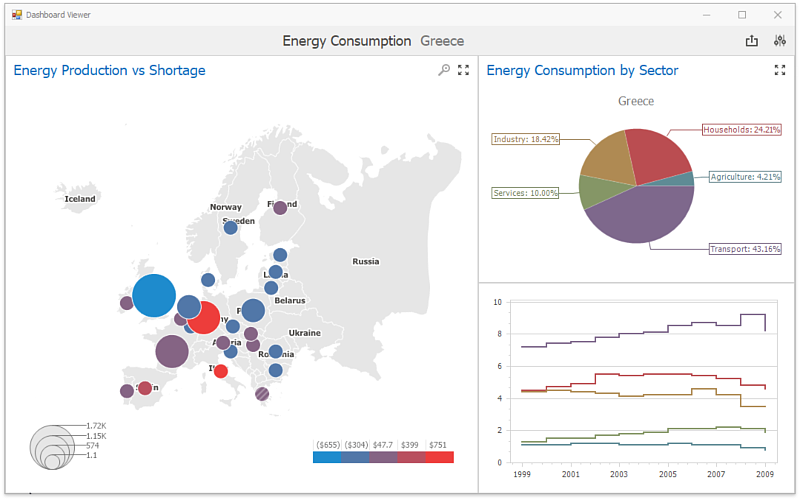Click the Industry: 18.42% label
This screenshot has width=800, height=500.
coord(526,139)
